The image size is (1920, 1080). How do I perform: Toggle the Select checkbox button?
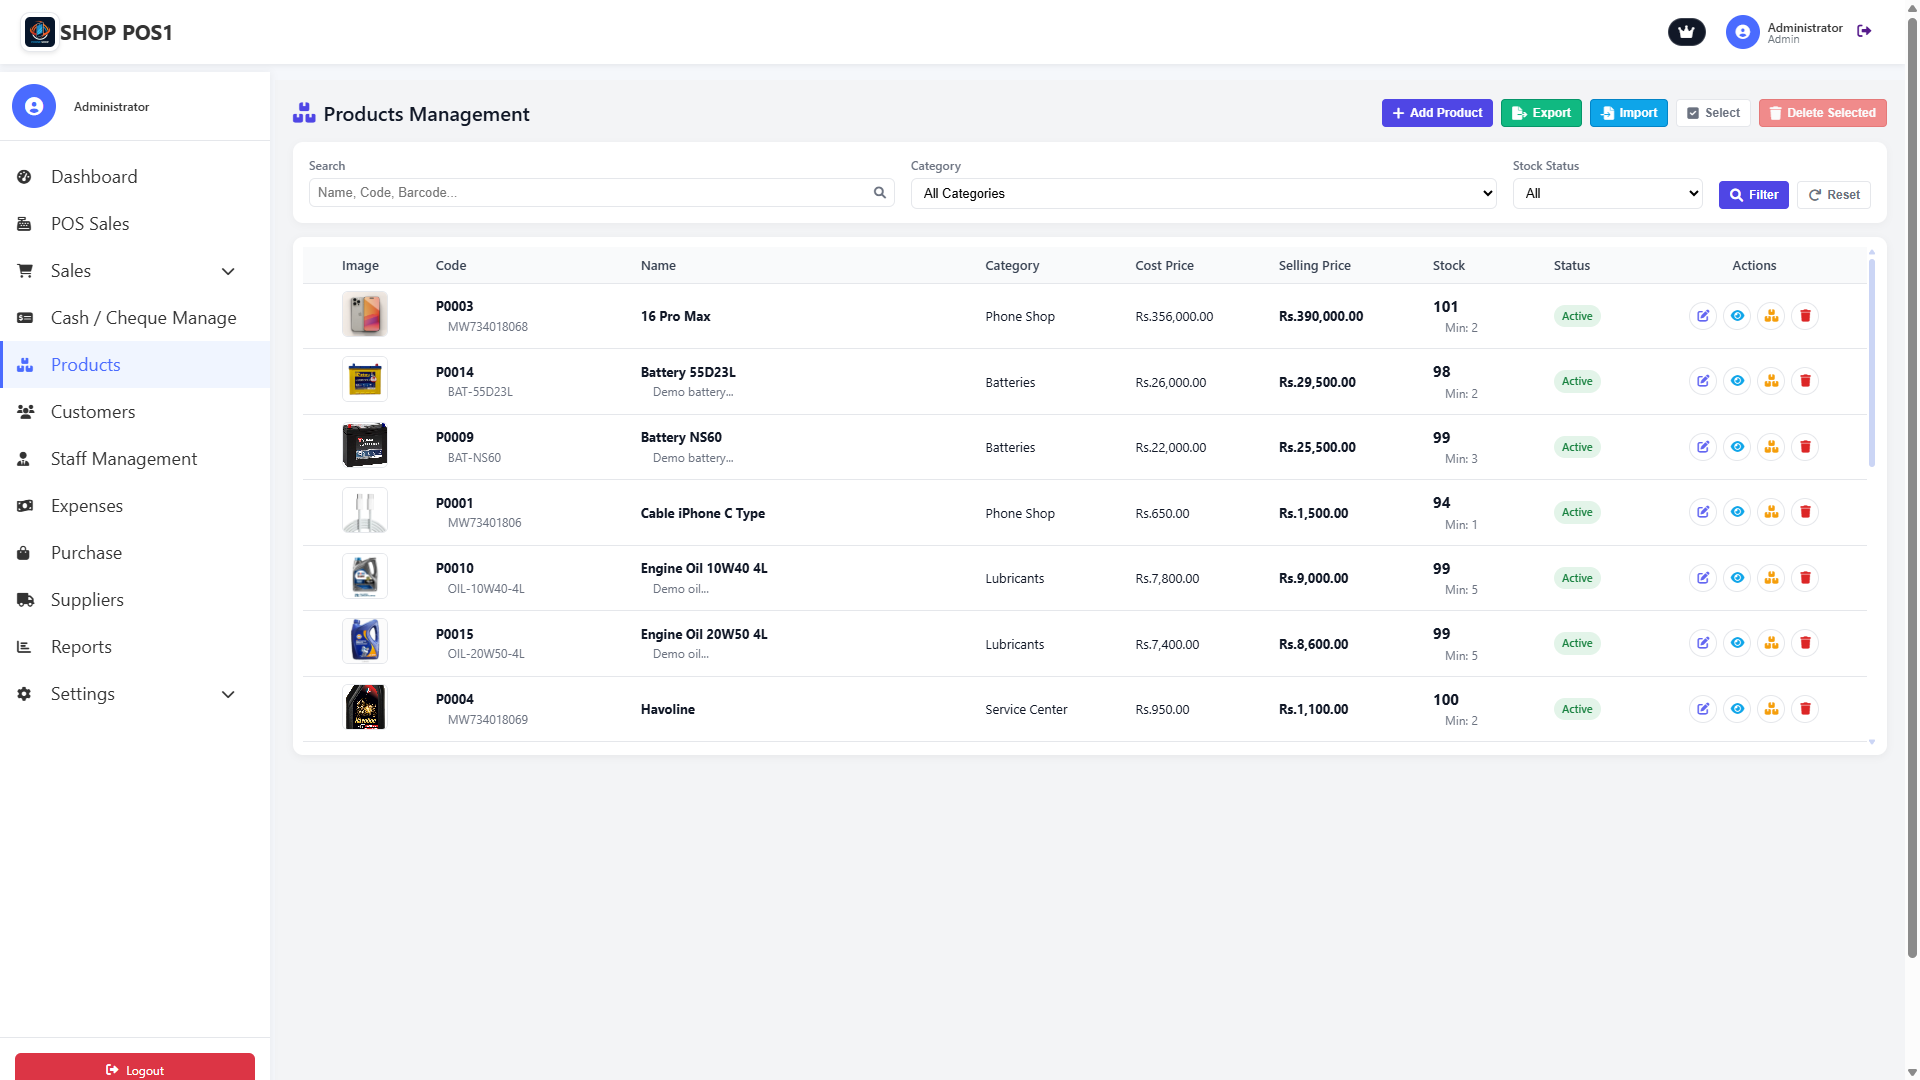click(x=1713, y=113)
